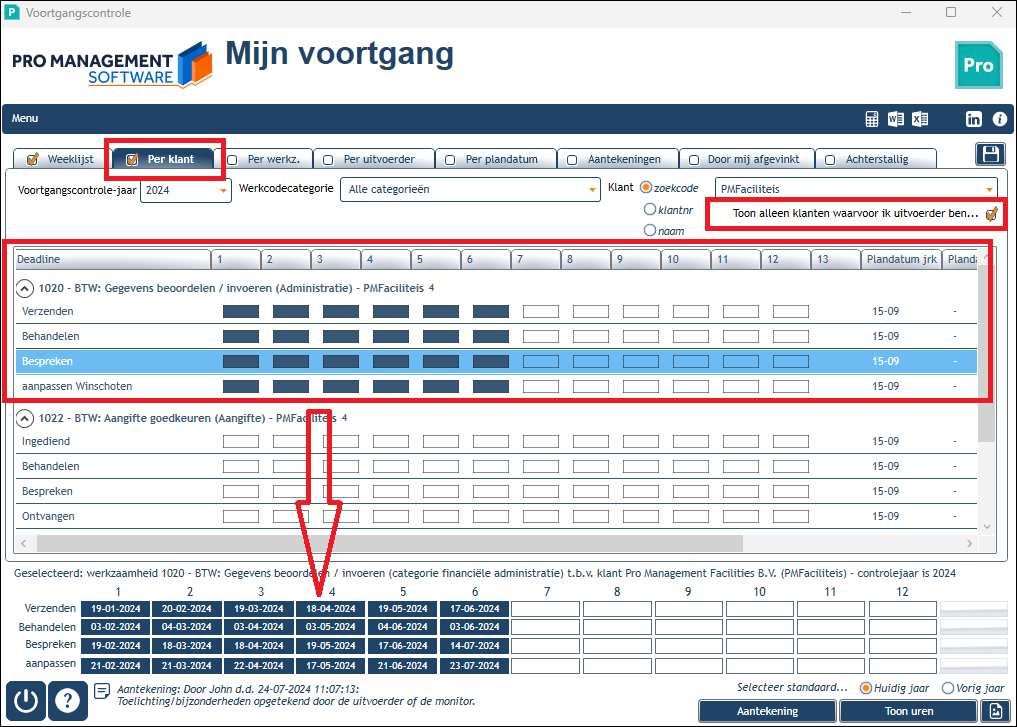The height and width of the screenshot is (727, 1017).
Task: Collapse the 1022 BTW Aangifte goedkeuren group
Action: 24,418
